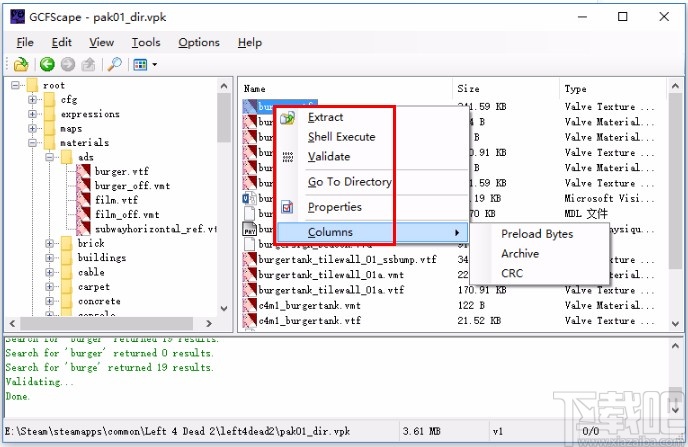Viewport: 688px width, 447px height.
Task: Select burgertank_tilewall_01a.vmt in file list
Action: tap(331, 275)
